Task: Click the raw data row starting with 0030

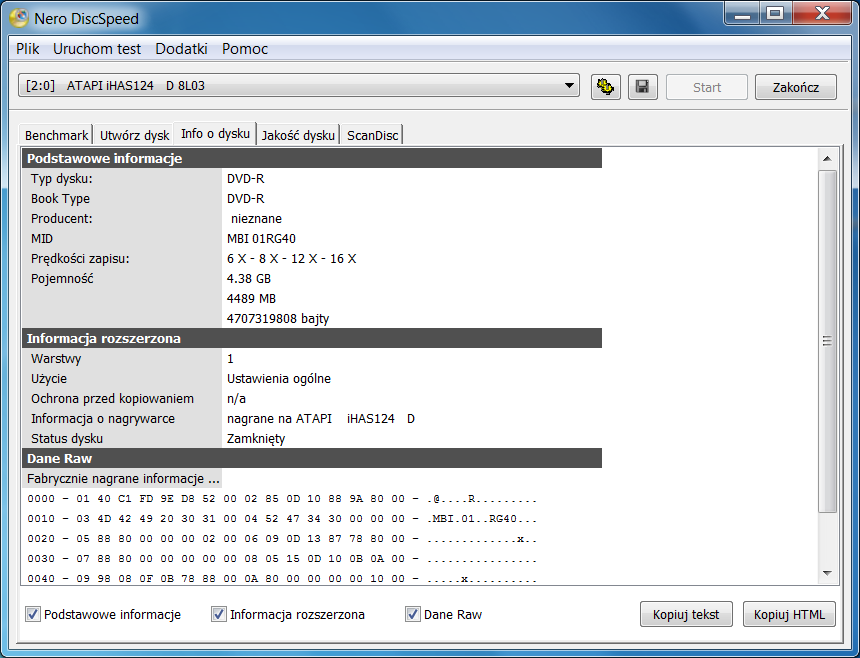Action: (282, 559)
